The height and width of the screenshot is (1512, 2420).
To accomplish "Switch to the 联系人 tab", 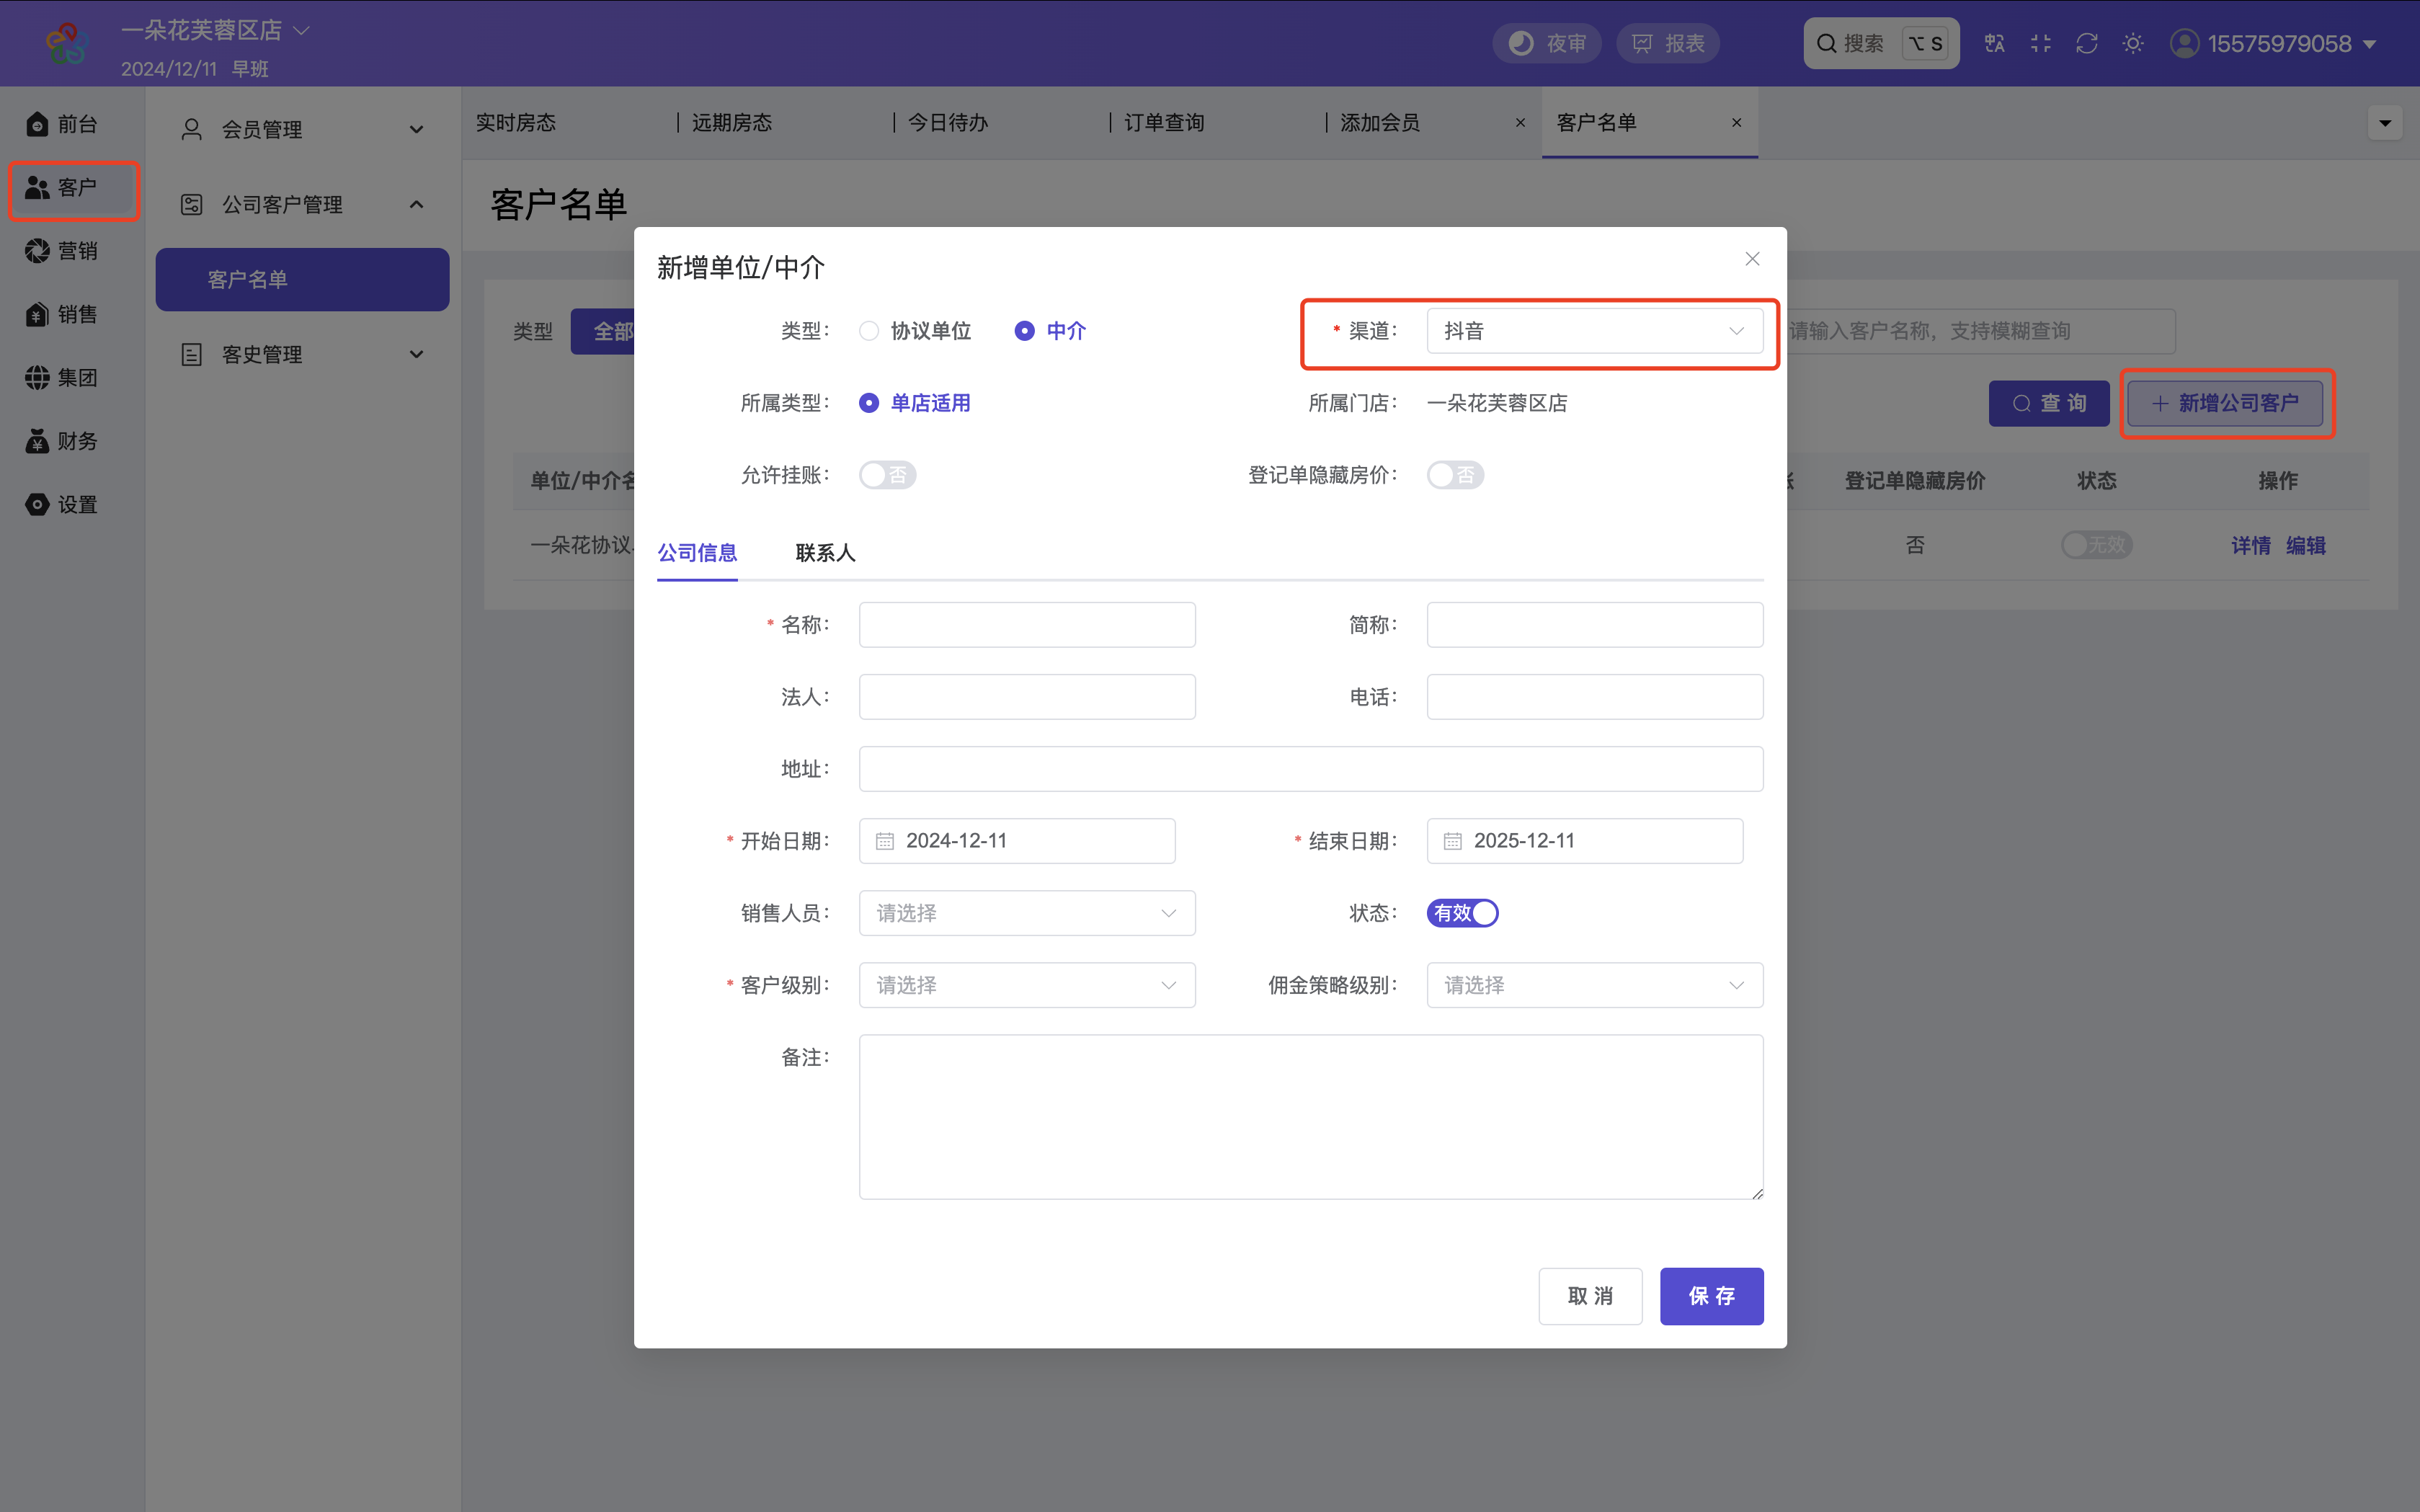I will pyautogui.click(x=825, y=553).
